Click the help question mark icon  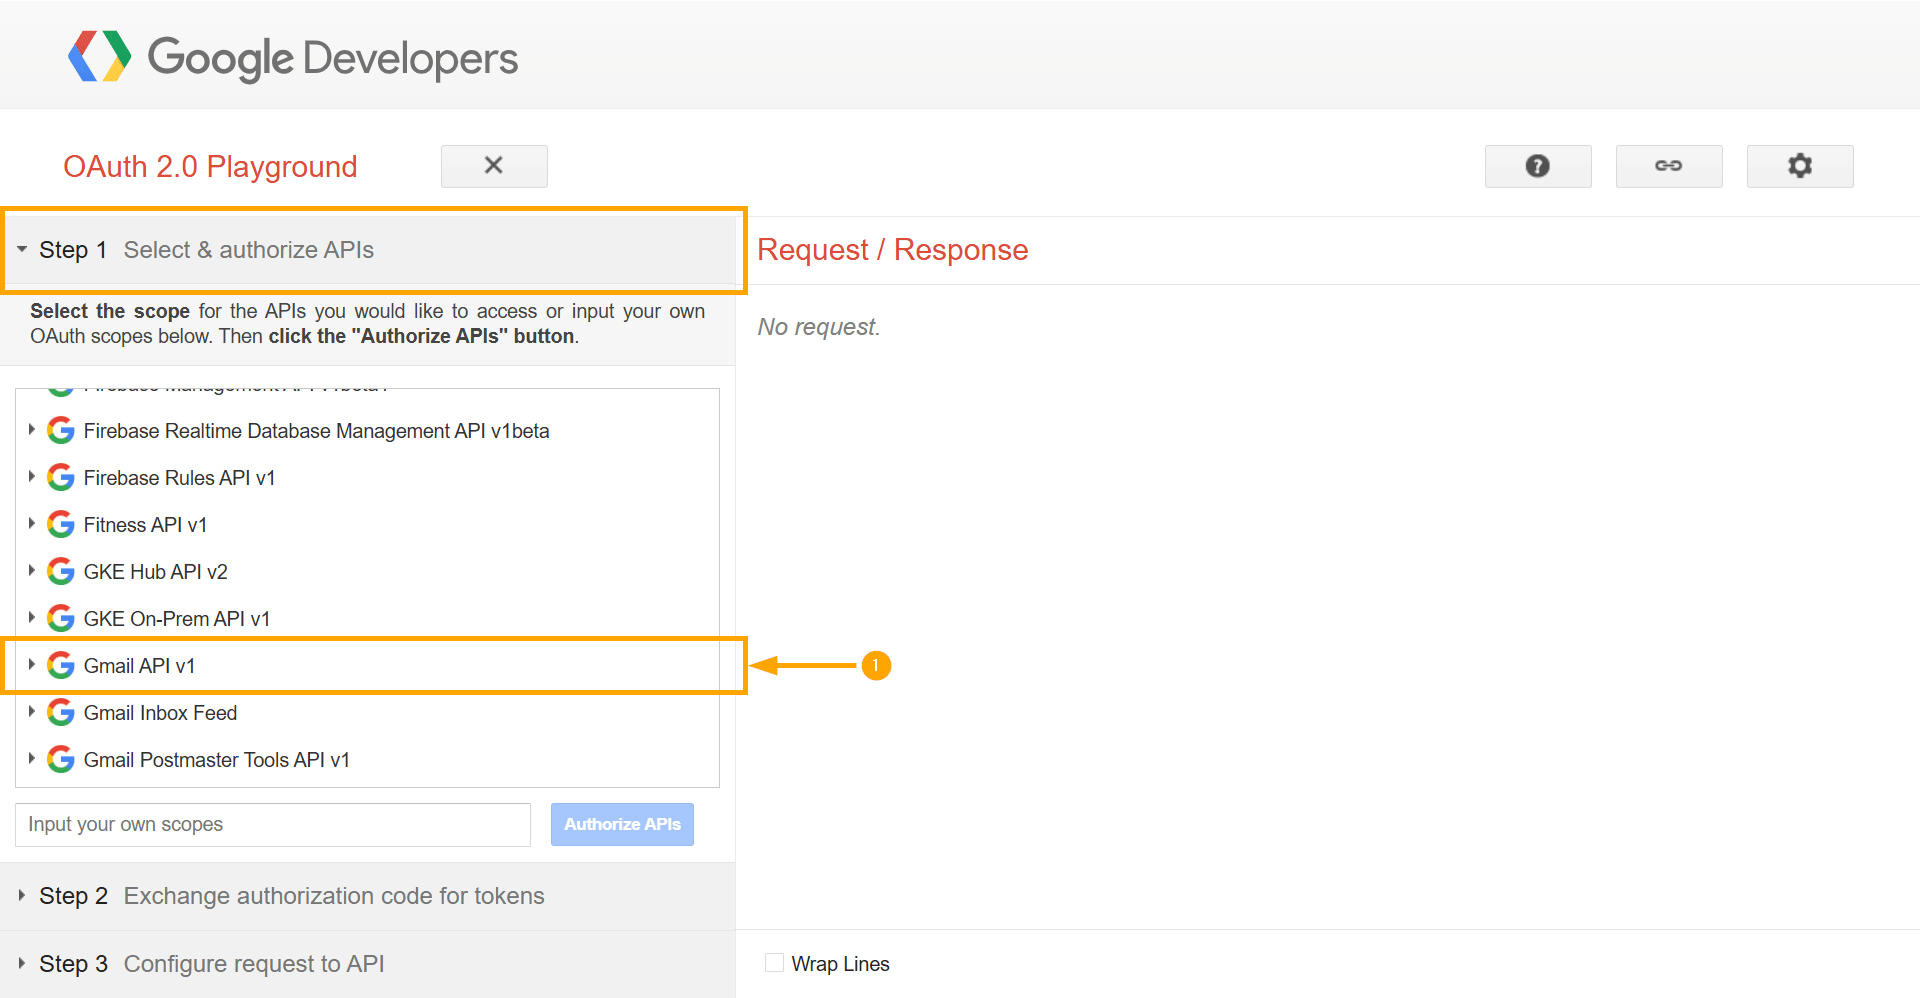[x=1537, y=166]
